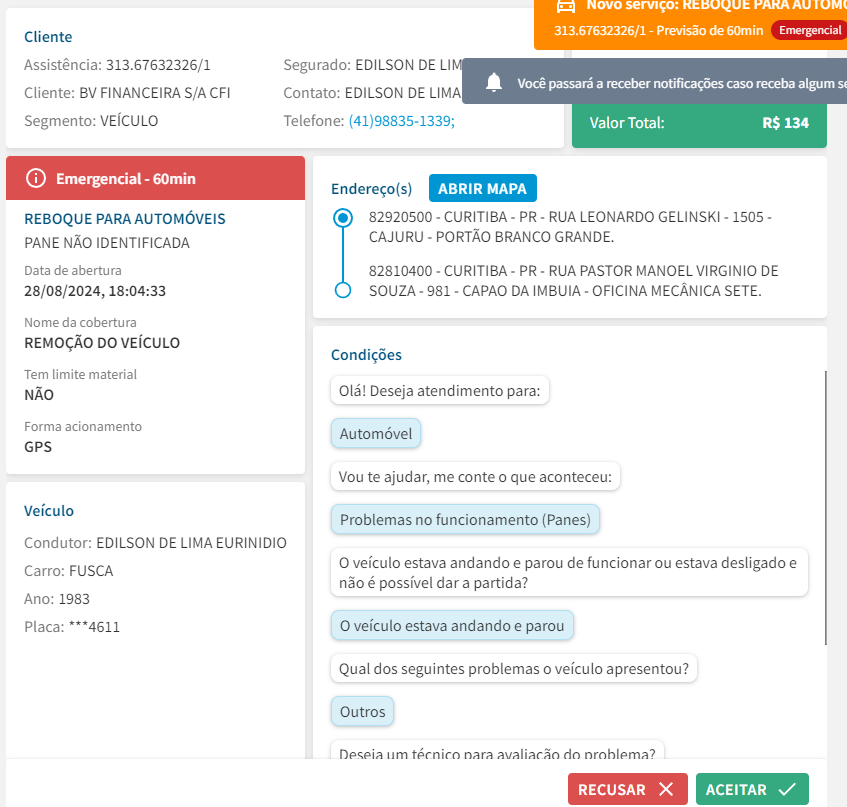Click the Emergencial badge in the orange notification
This screenshot has height=807, width=847.
(x=809, y=30)
